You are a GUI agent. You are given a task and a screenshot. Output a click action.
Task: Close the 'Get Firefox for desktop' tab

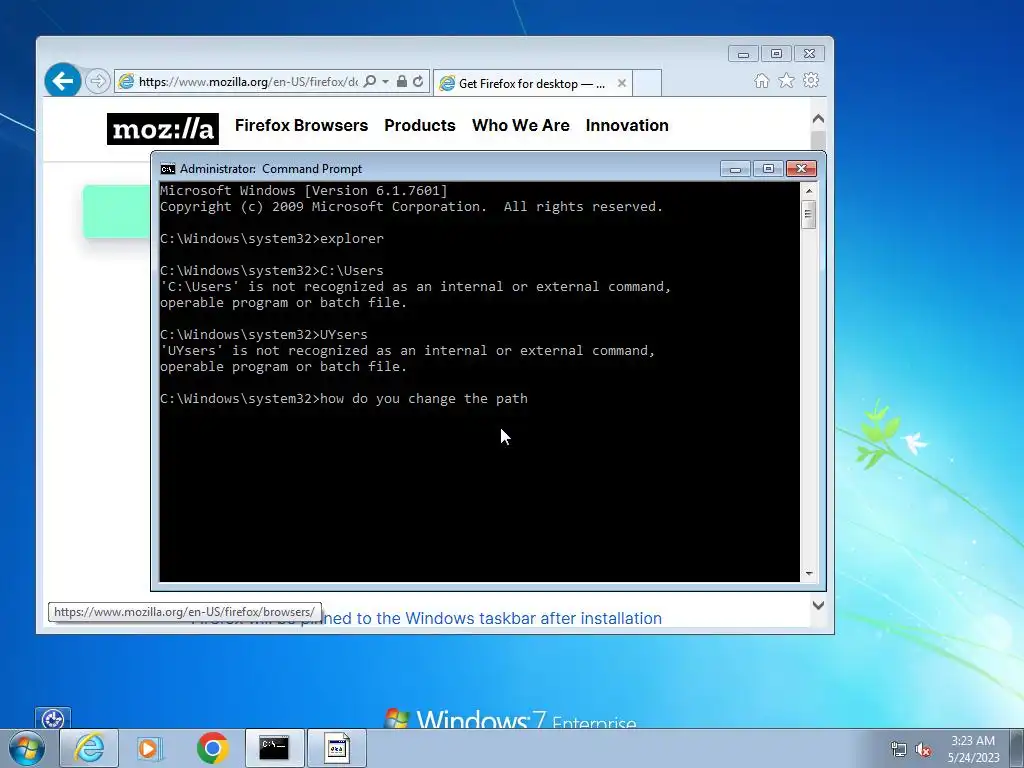[x=622, y=83]
